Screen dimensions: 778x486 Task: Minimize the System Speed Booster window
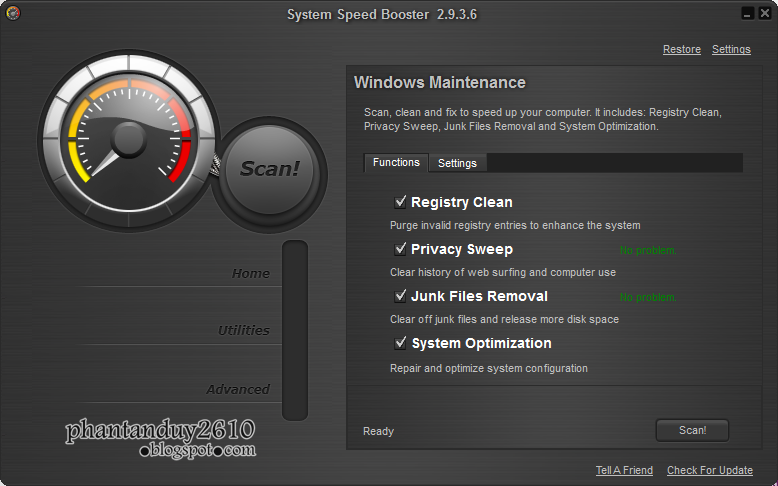[x=748, y=13]
